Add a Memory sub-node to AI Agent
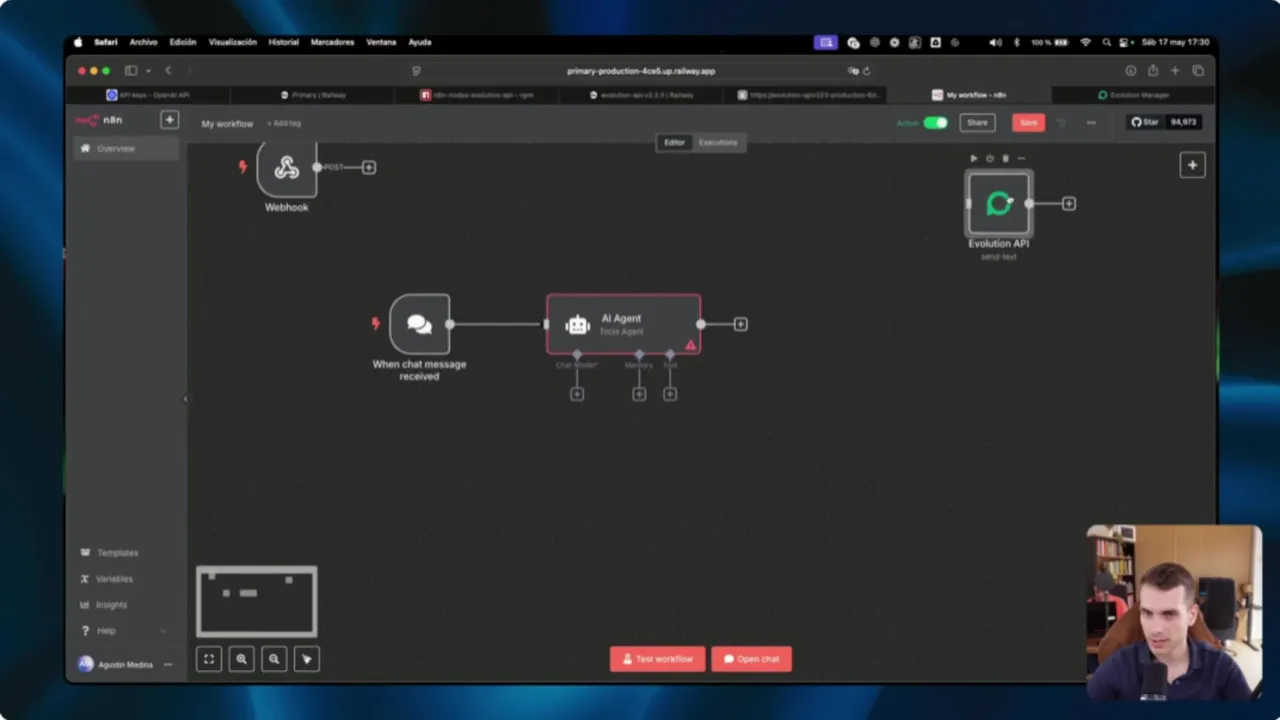 point(639,394)
